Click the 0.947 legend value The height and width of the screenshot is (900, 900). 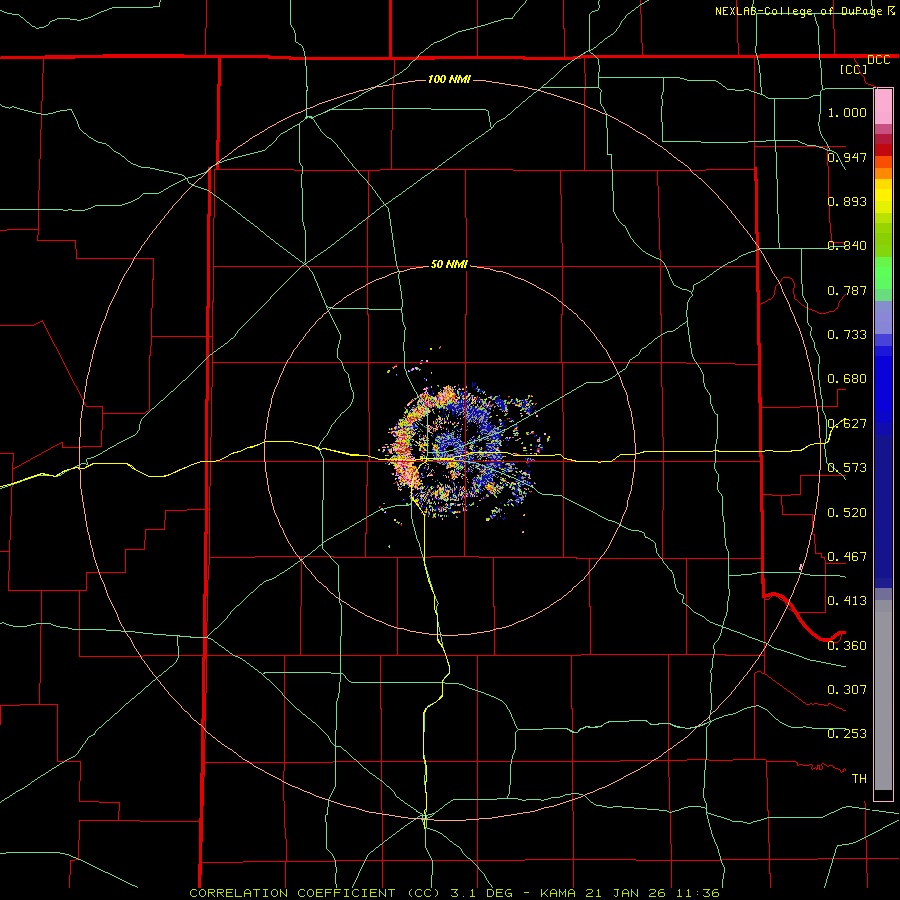pyautogui.click(x=847, y=157)
